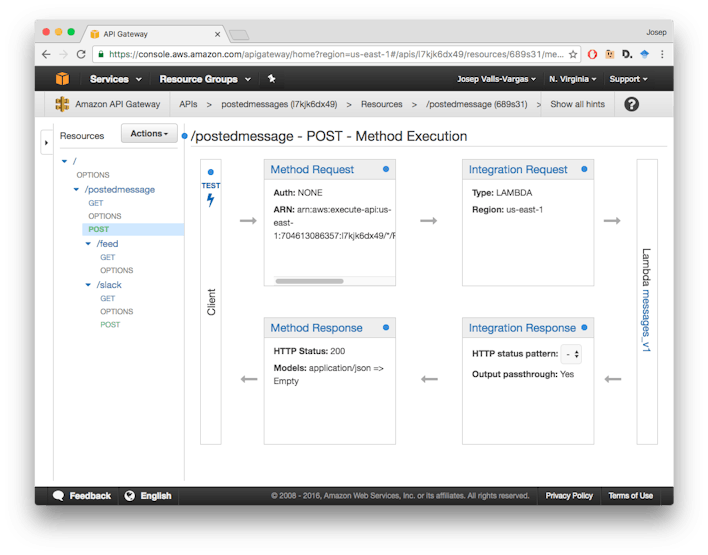Click the pin shortcut icon in AWS navbar
The width and height of the screenshot is (708, 555).
pyautogui.click(x=271, y=79)
